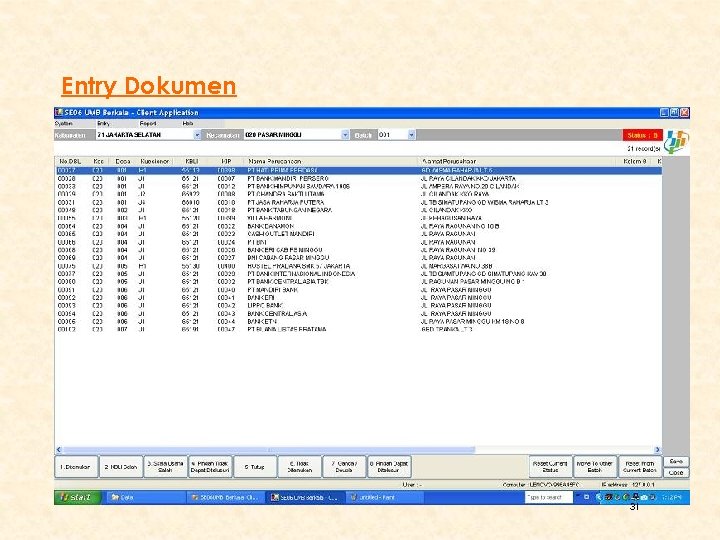Click the '3. Salah Usaha Batch' button
720x540 pixels.
coord(165,467)
